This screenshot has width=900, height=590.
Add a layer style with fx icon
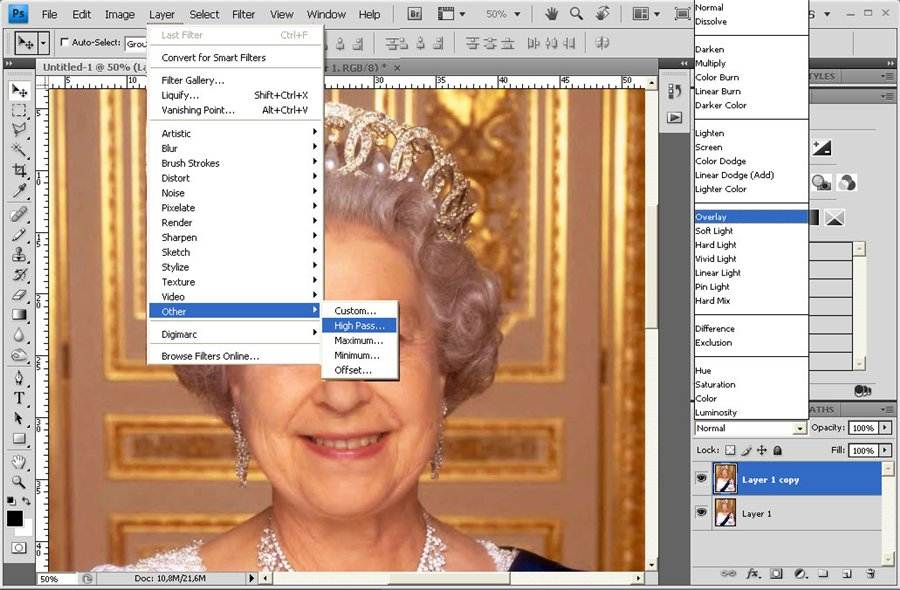[752, 573]
